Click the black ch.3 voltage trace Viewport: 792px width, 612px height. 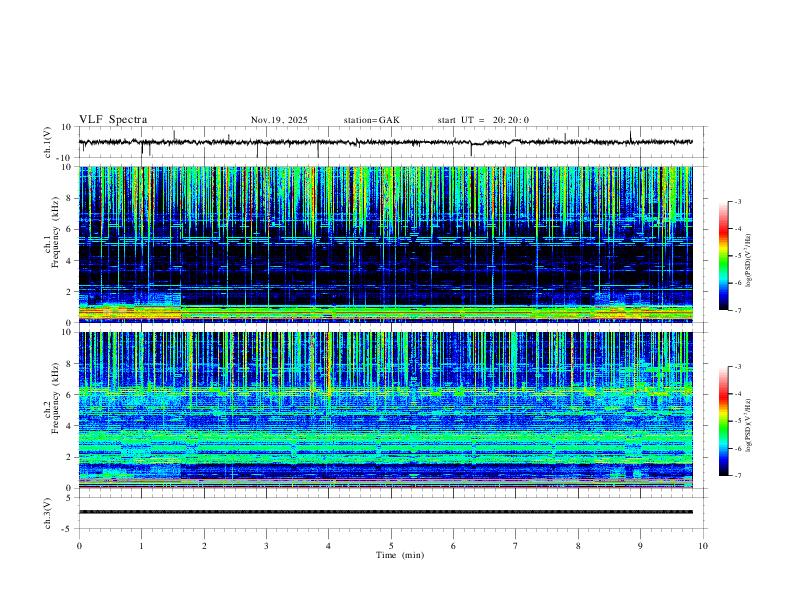[385, 512]
